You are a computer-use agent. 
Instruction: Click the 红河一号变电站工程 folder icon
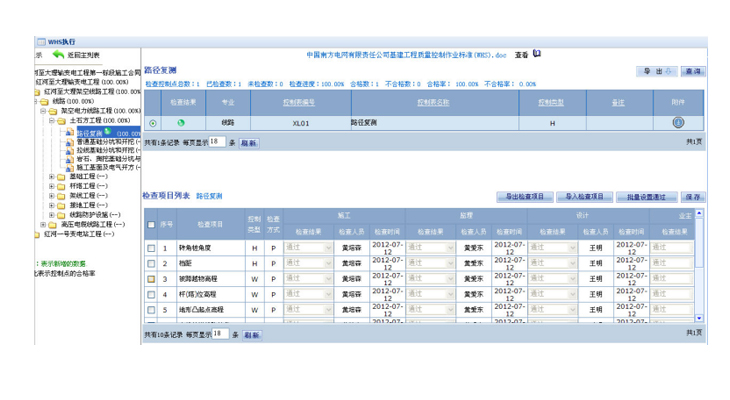tap(37, 234)
